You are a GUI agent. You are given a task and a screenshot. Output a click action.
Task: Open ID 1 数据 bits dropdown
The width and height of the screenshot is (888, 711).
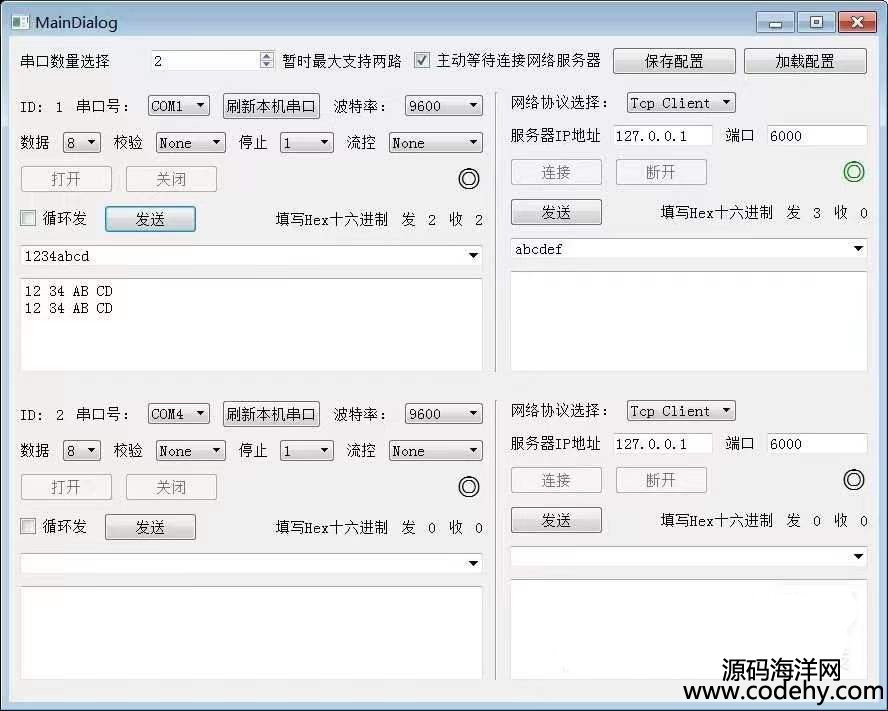click(x=82, y=143)
